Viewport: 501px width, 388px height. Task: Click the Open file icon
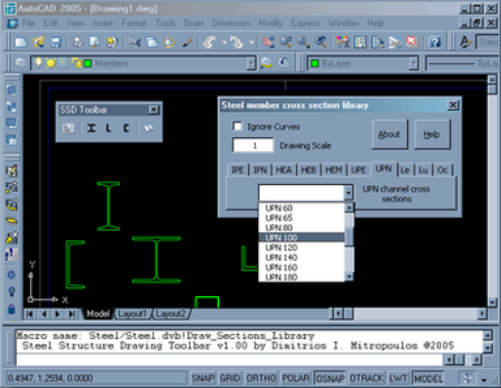click(38, 42)
